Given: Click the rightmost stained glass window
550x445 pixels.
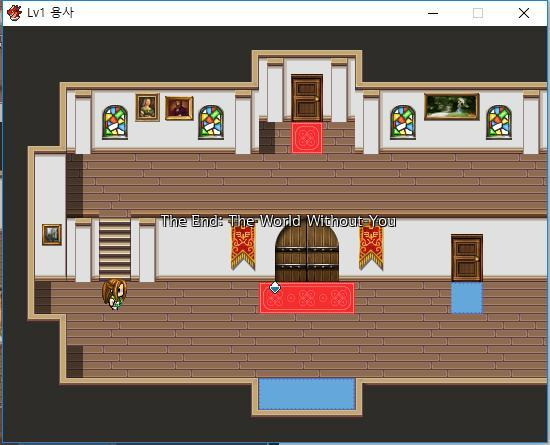Looking at the screenshot, I should point(499,122).
